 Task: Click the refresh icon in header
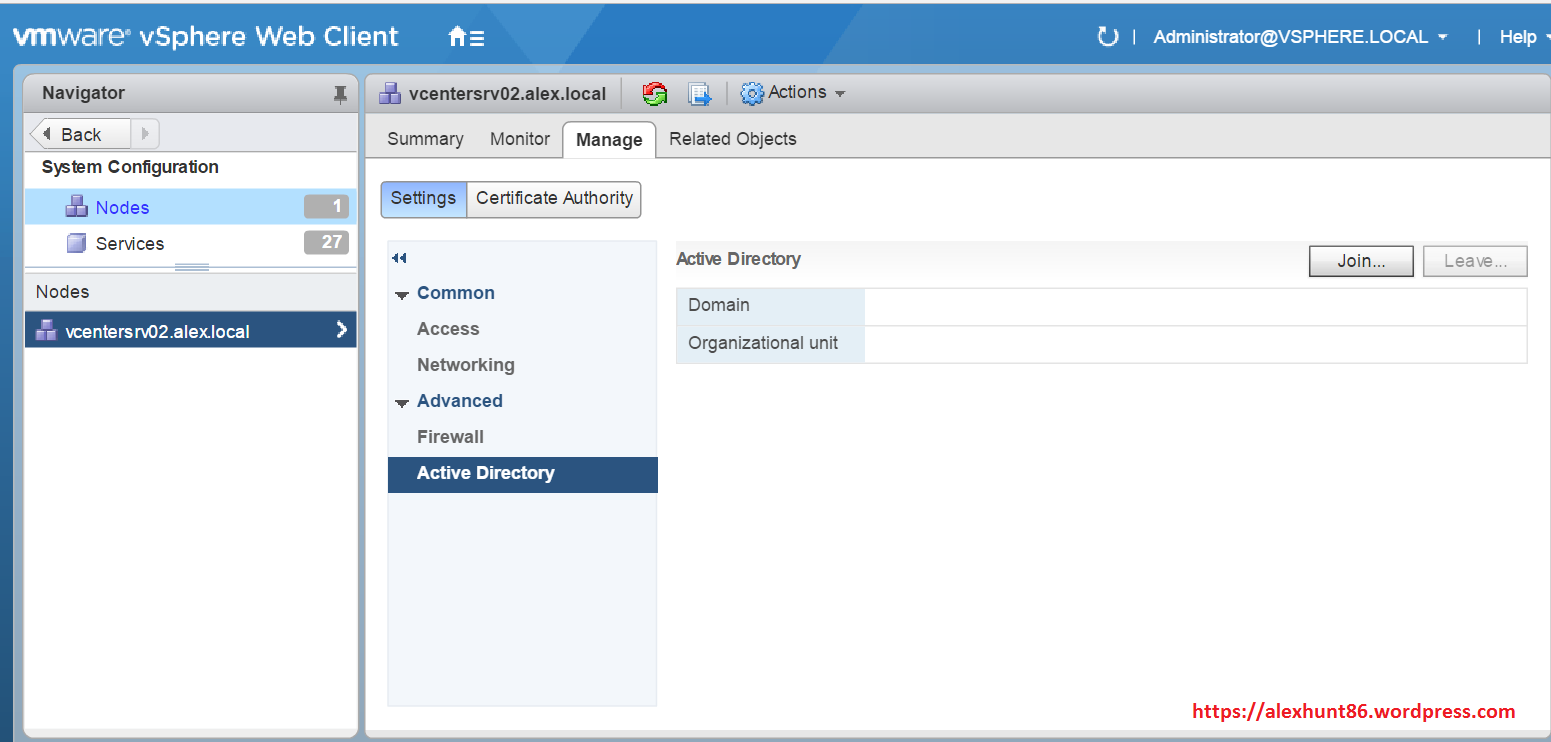[x=1107, y=37]
